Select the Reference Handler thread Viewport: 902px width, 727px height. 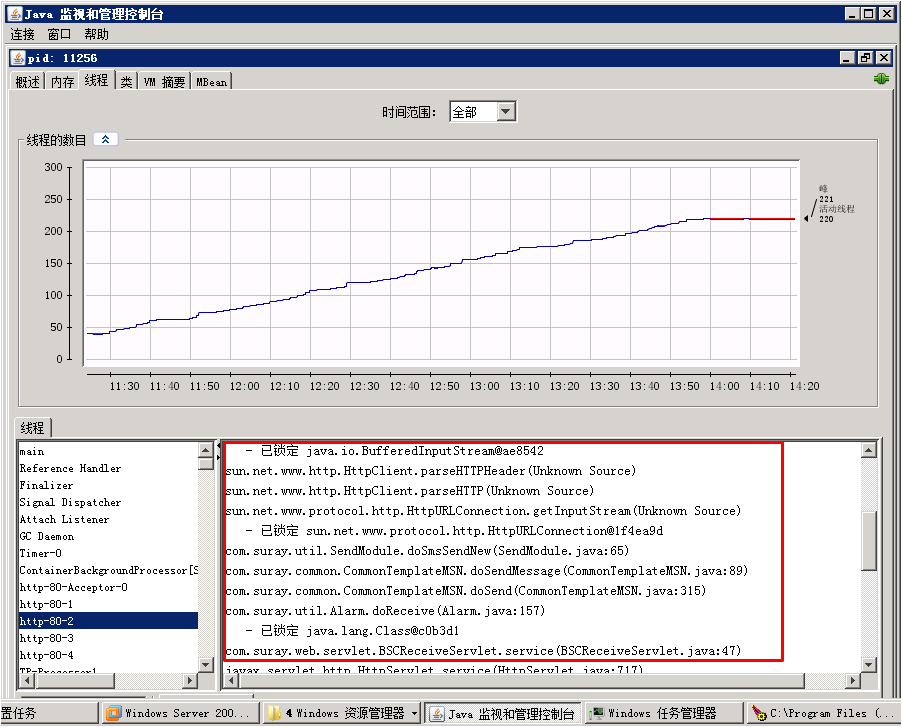[108, 468]
